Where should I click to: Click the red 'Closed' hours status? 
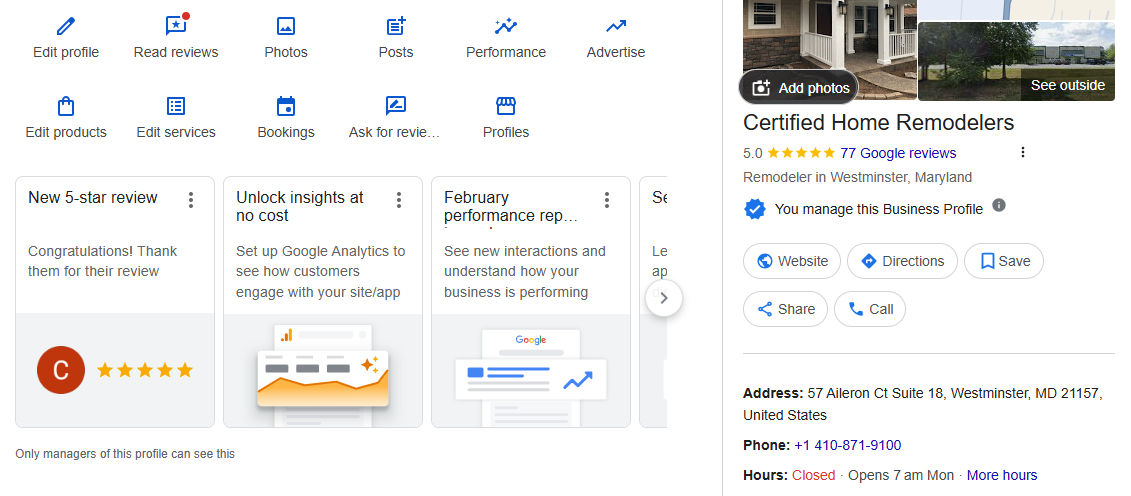point(814,476)
